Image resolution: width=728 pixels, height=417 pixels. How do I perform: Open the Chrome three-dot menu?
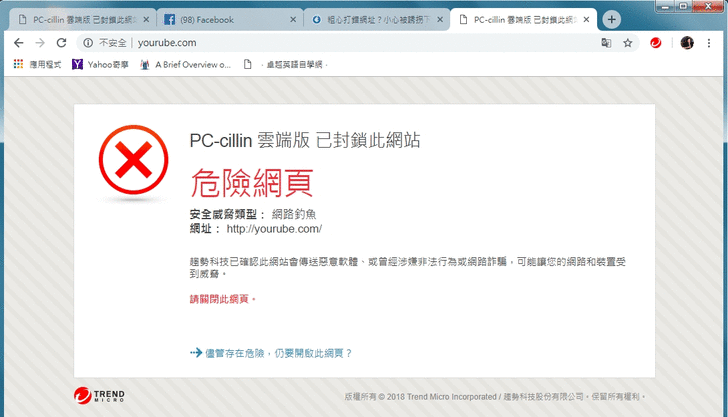[x=708, y=43]
